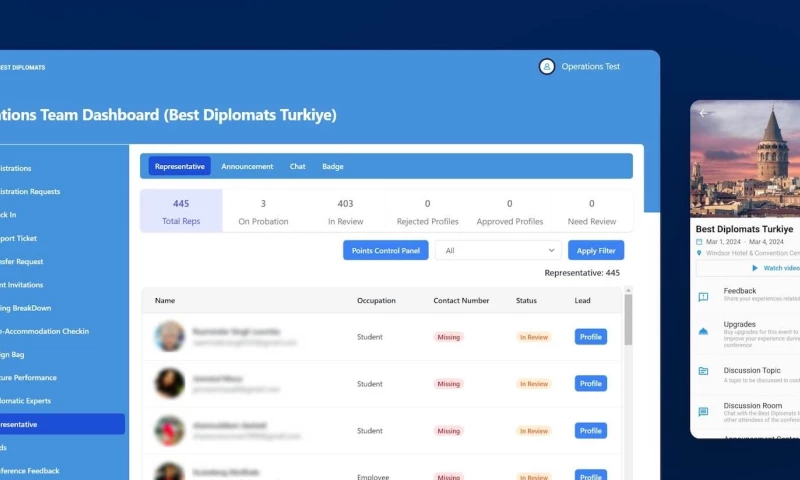Click the first representative's avatar photo
800x480 pixels.
click(169, 336)
